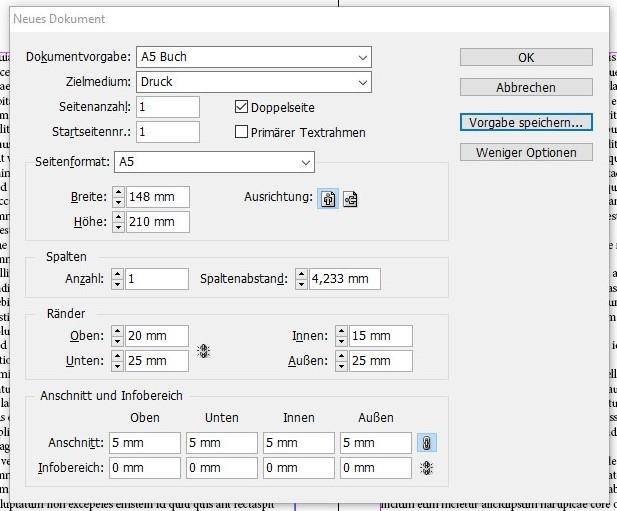
Task: Select portrait orientation icon
Action: pyautogui.click(x=328, y=199)
